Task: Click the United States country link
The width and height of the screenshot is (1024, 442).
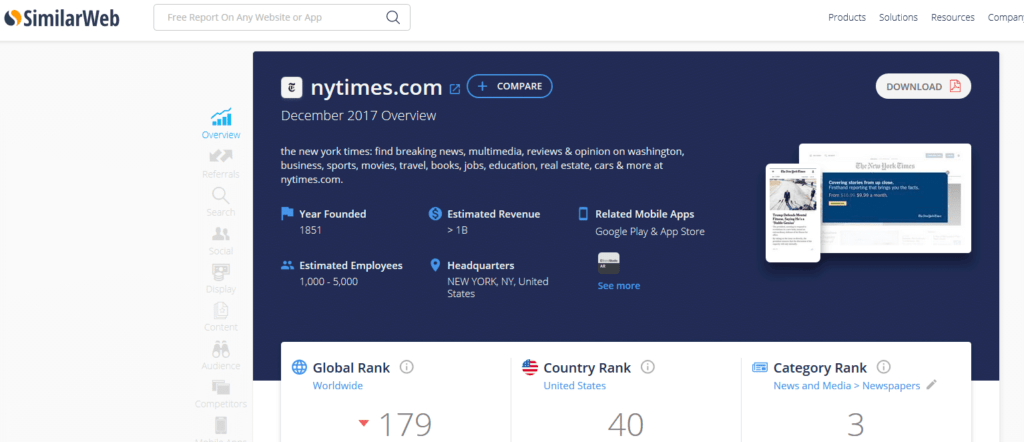Action: point(575,385)
